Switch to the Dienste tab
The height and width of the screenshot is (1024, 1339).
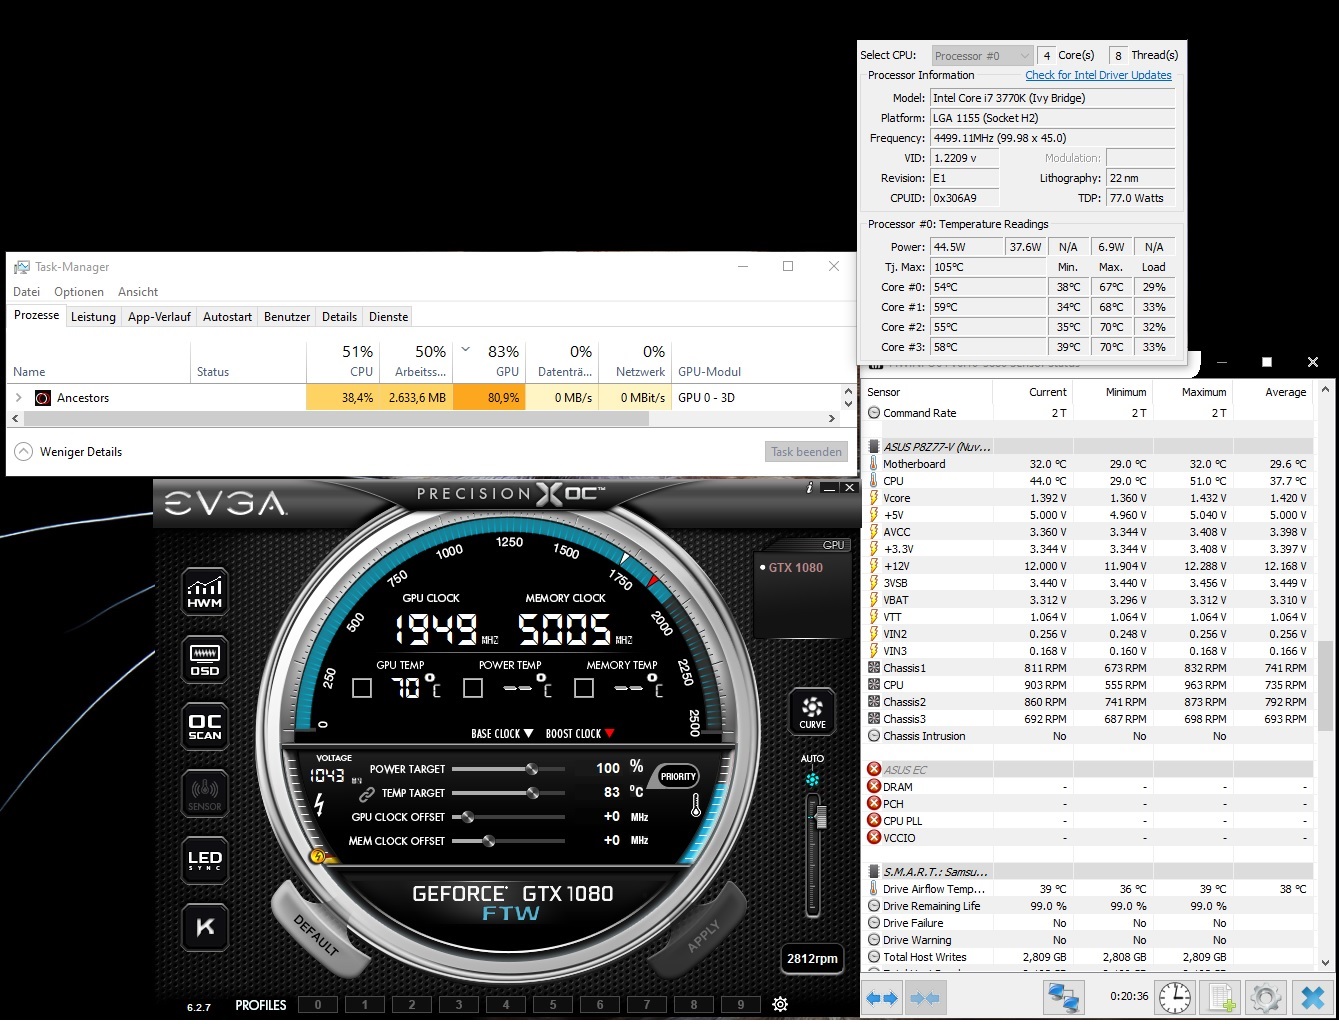pos(388,317)
